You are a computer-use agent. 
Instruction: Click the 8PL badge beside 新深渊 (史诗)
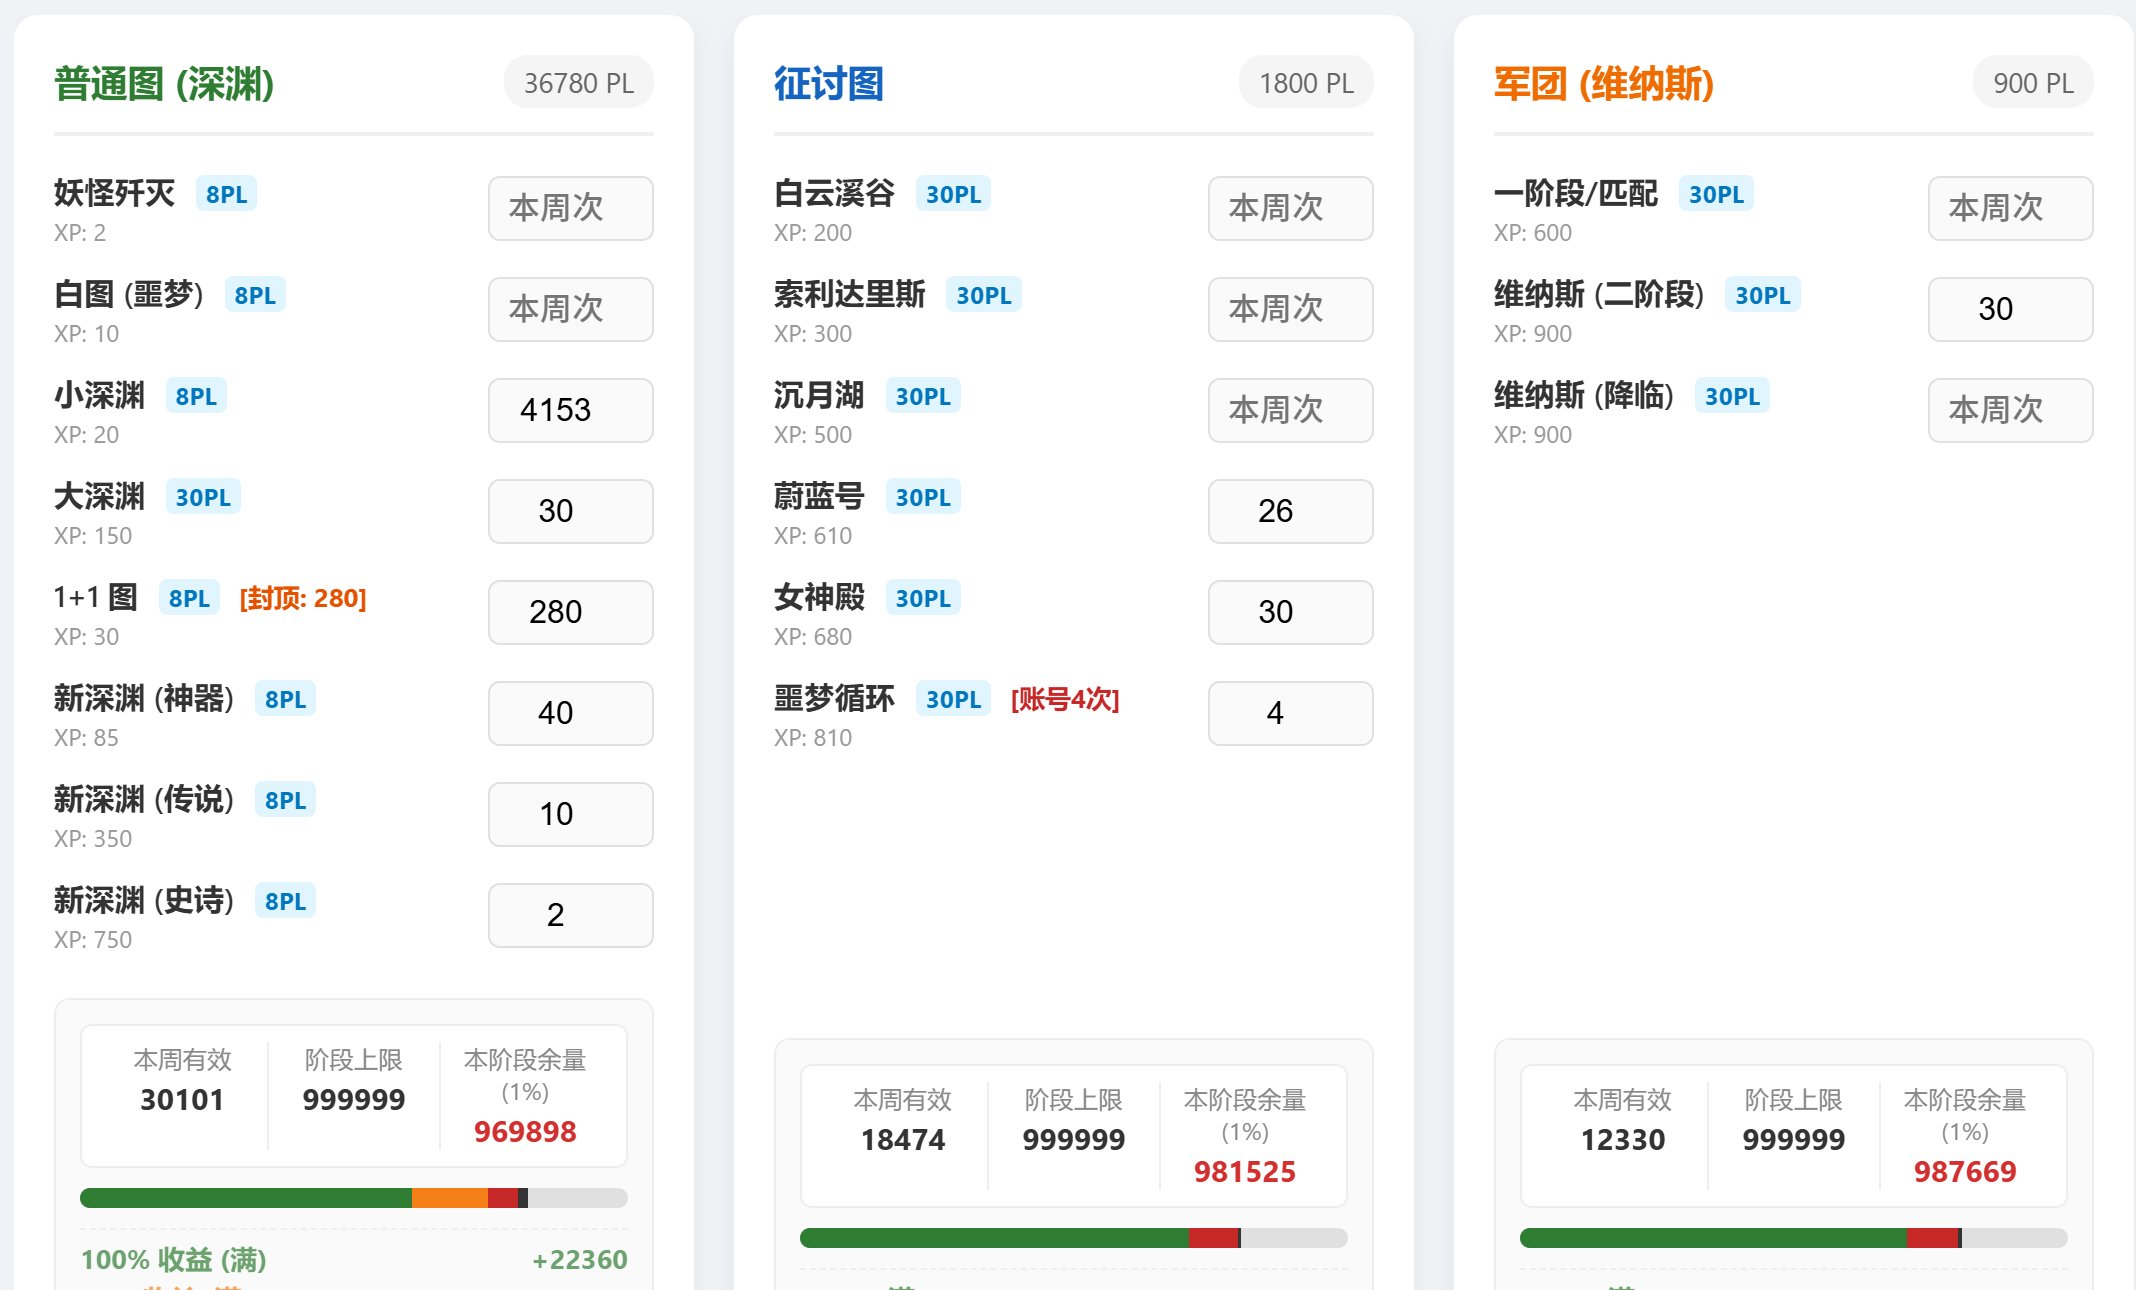point(286,900)
